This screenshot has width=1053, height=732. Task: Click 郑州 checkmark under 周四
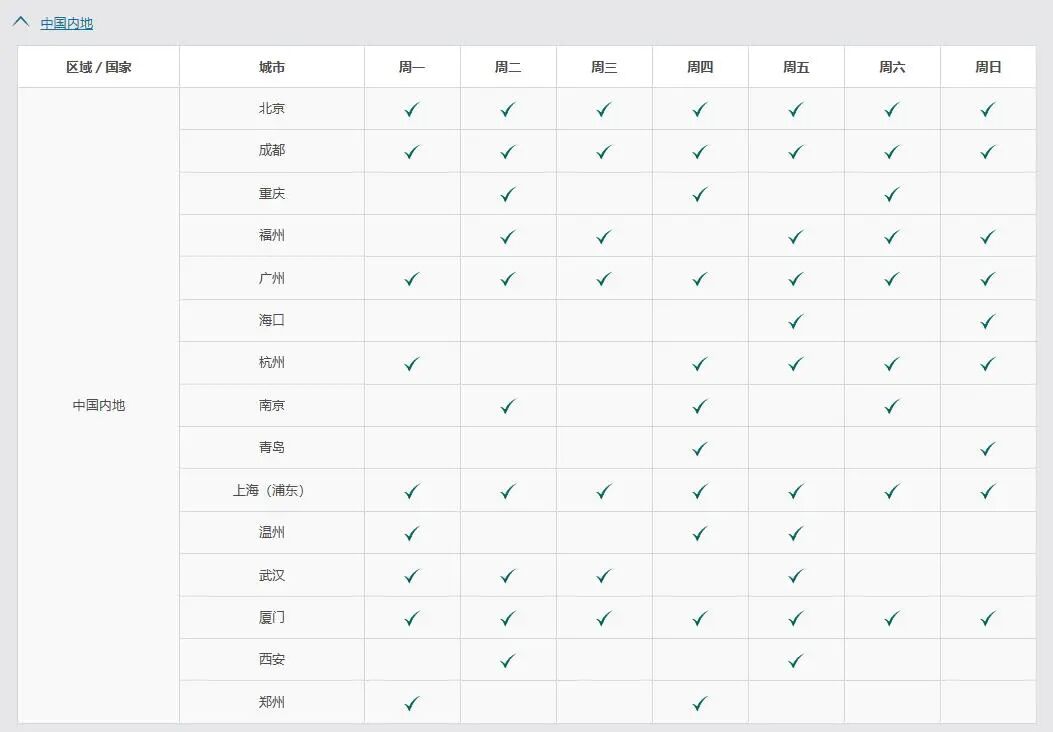[700, 704]
